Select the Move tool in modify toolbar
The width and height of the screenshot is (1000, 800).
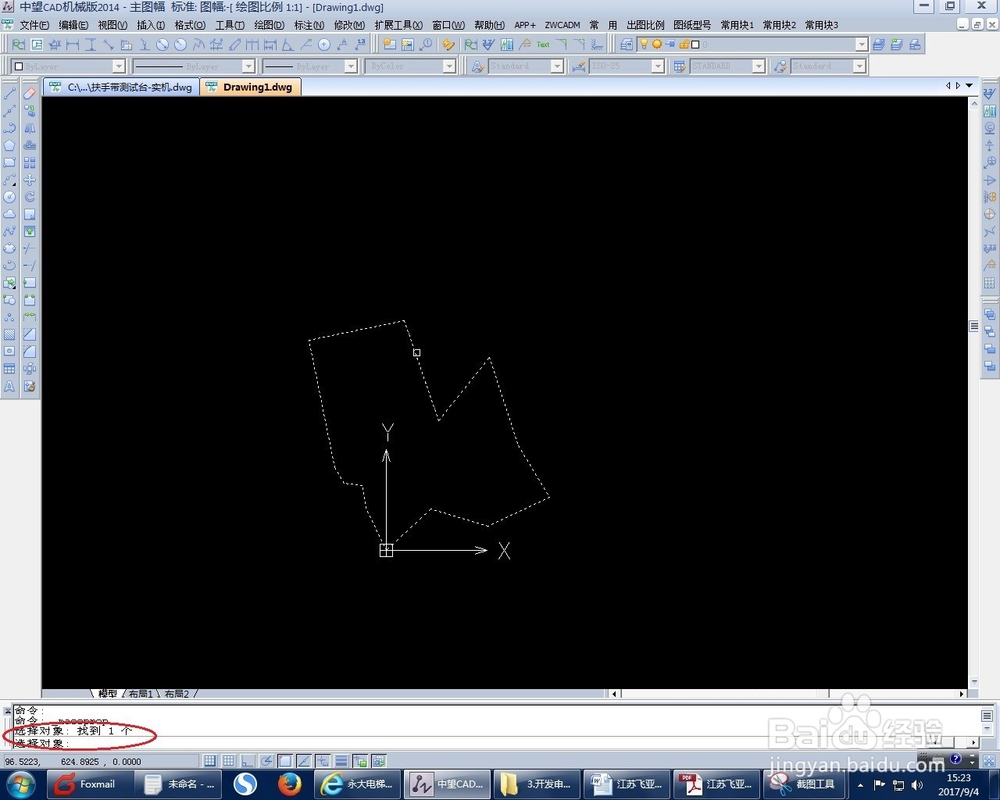click(x=29, y=180)
